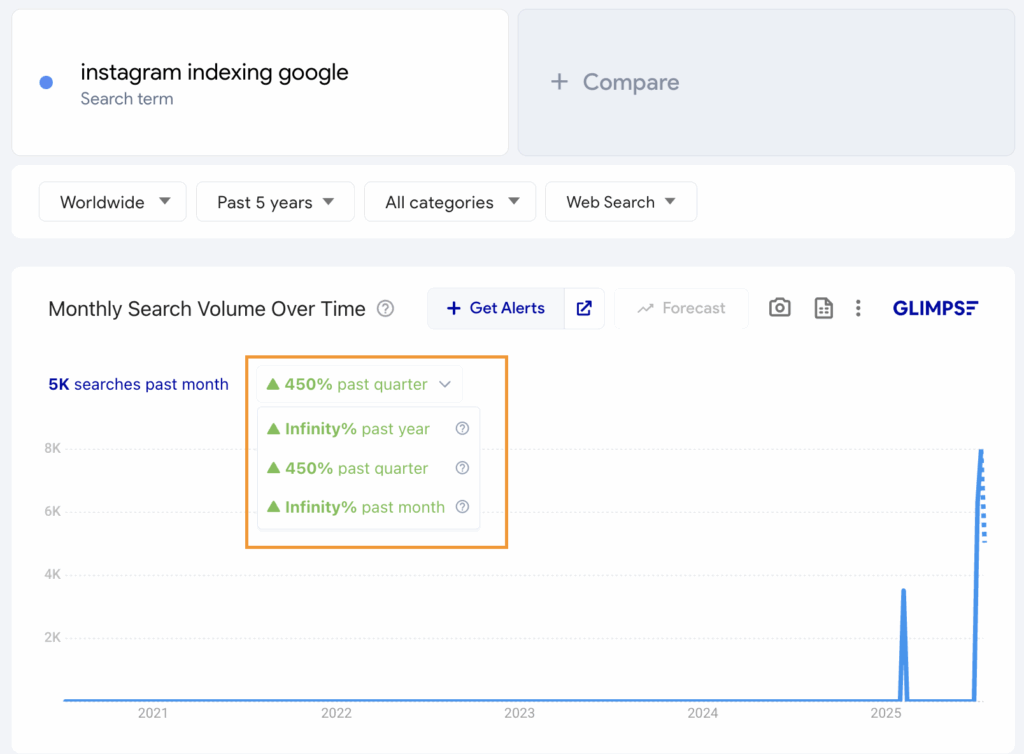Click the external link icon beside Get Alerts
The width and height of the screenshot is (1024, 754).
584,308
